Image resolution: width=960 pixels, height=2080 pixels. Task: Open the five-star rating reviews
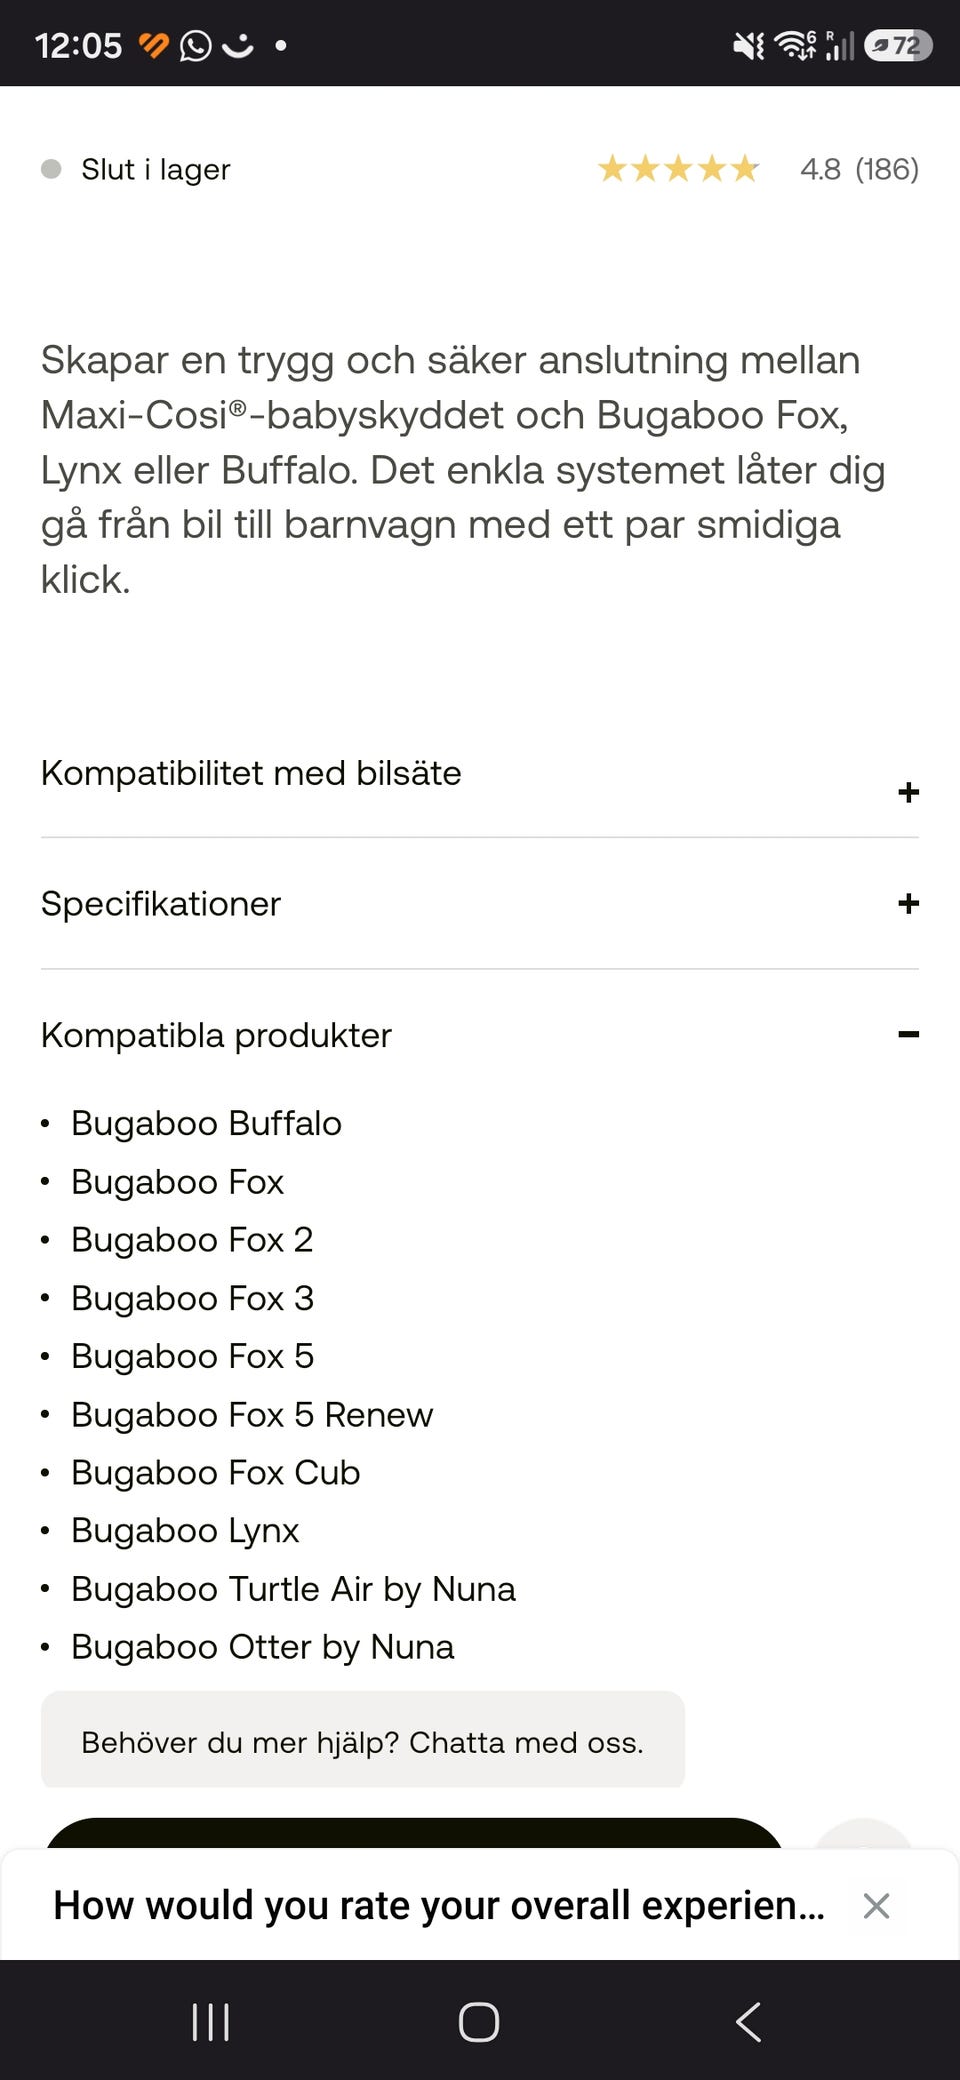(679, 169)
